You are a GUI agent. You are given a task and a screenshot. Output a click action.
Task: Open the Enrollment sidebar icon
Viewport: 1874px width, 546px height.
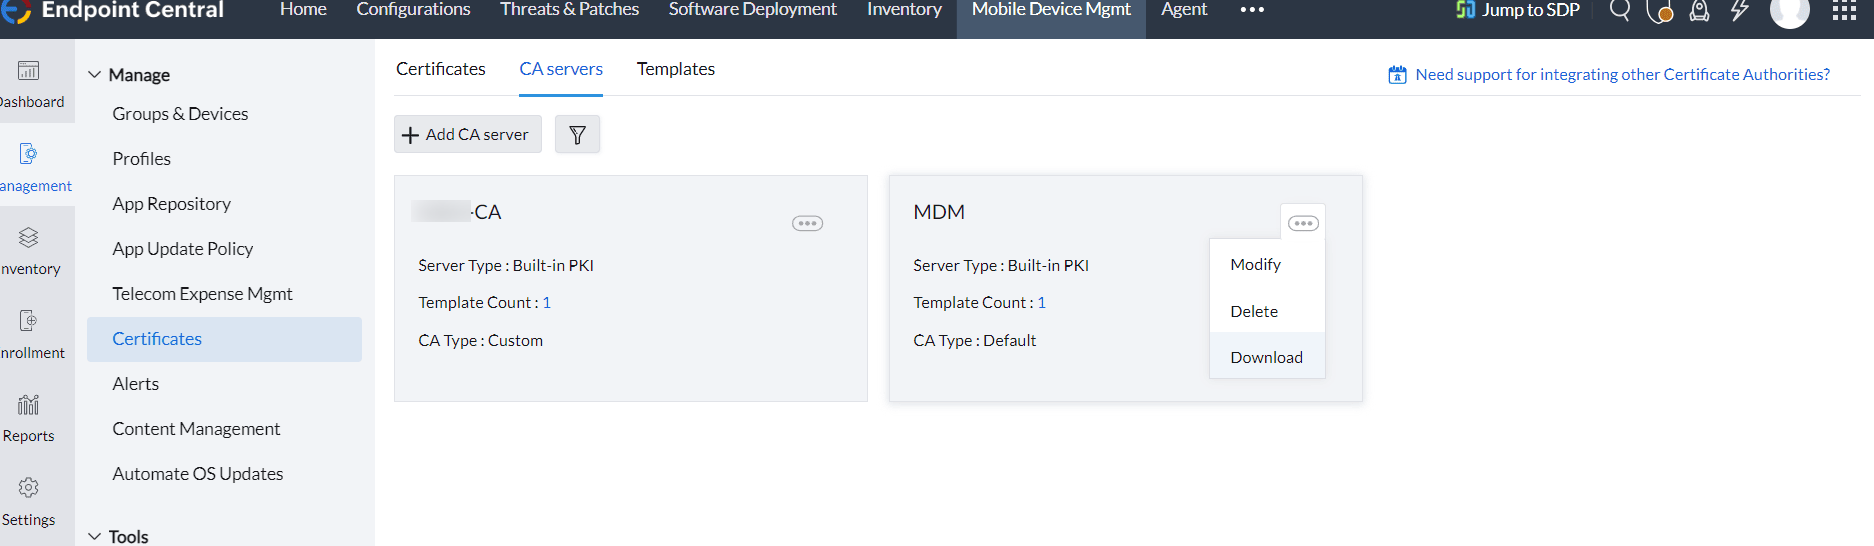point(29,321)
